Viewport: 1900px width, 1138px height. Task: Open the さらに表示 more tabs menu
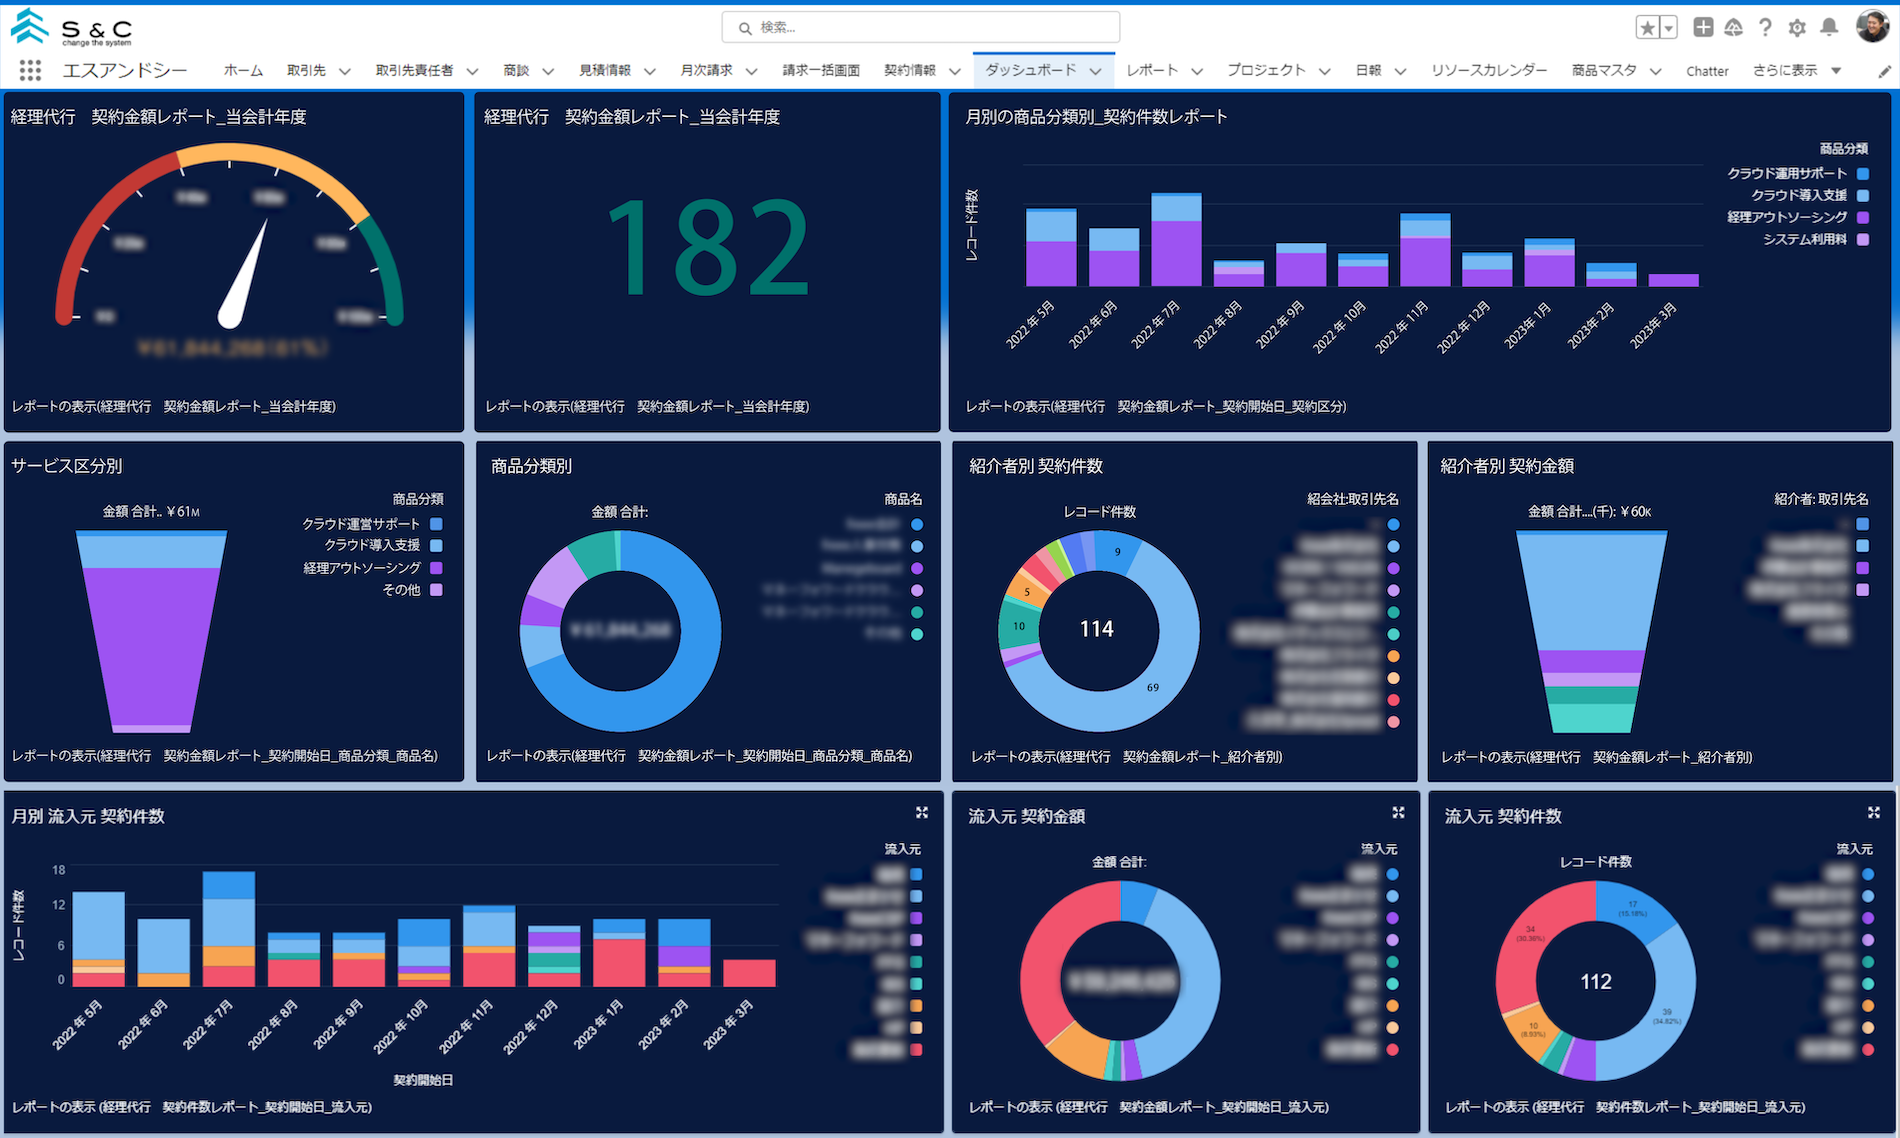click(x=1797, y=70)
